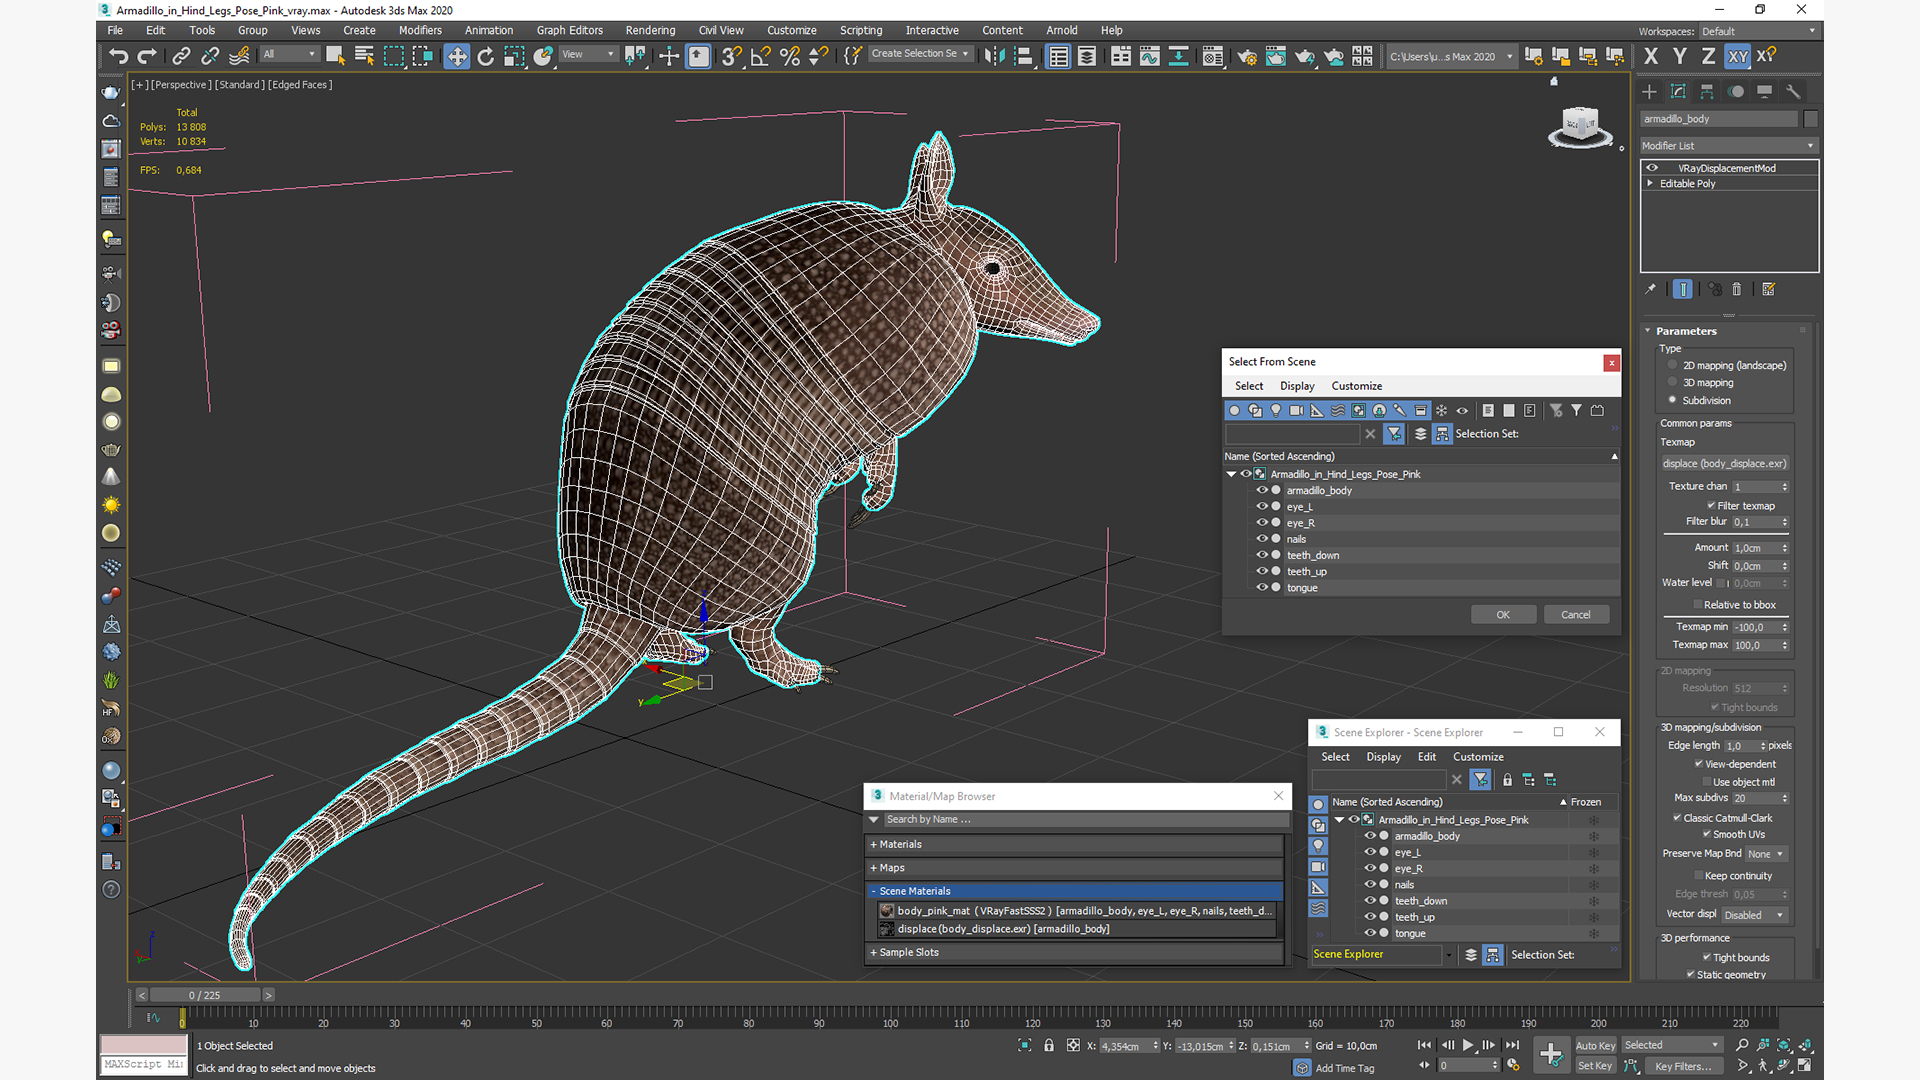Image resolution: width=1920 pixels, height=1080 pixels.
Task: Click the displace (body_displace.exr) texmap button
Action: tap(1725, 464)
